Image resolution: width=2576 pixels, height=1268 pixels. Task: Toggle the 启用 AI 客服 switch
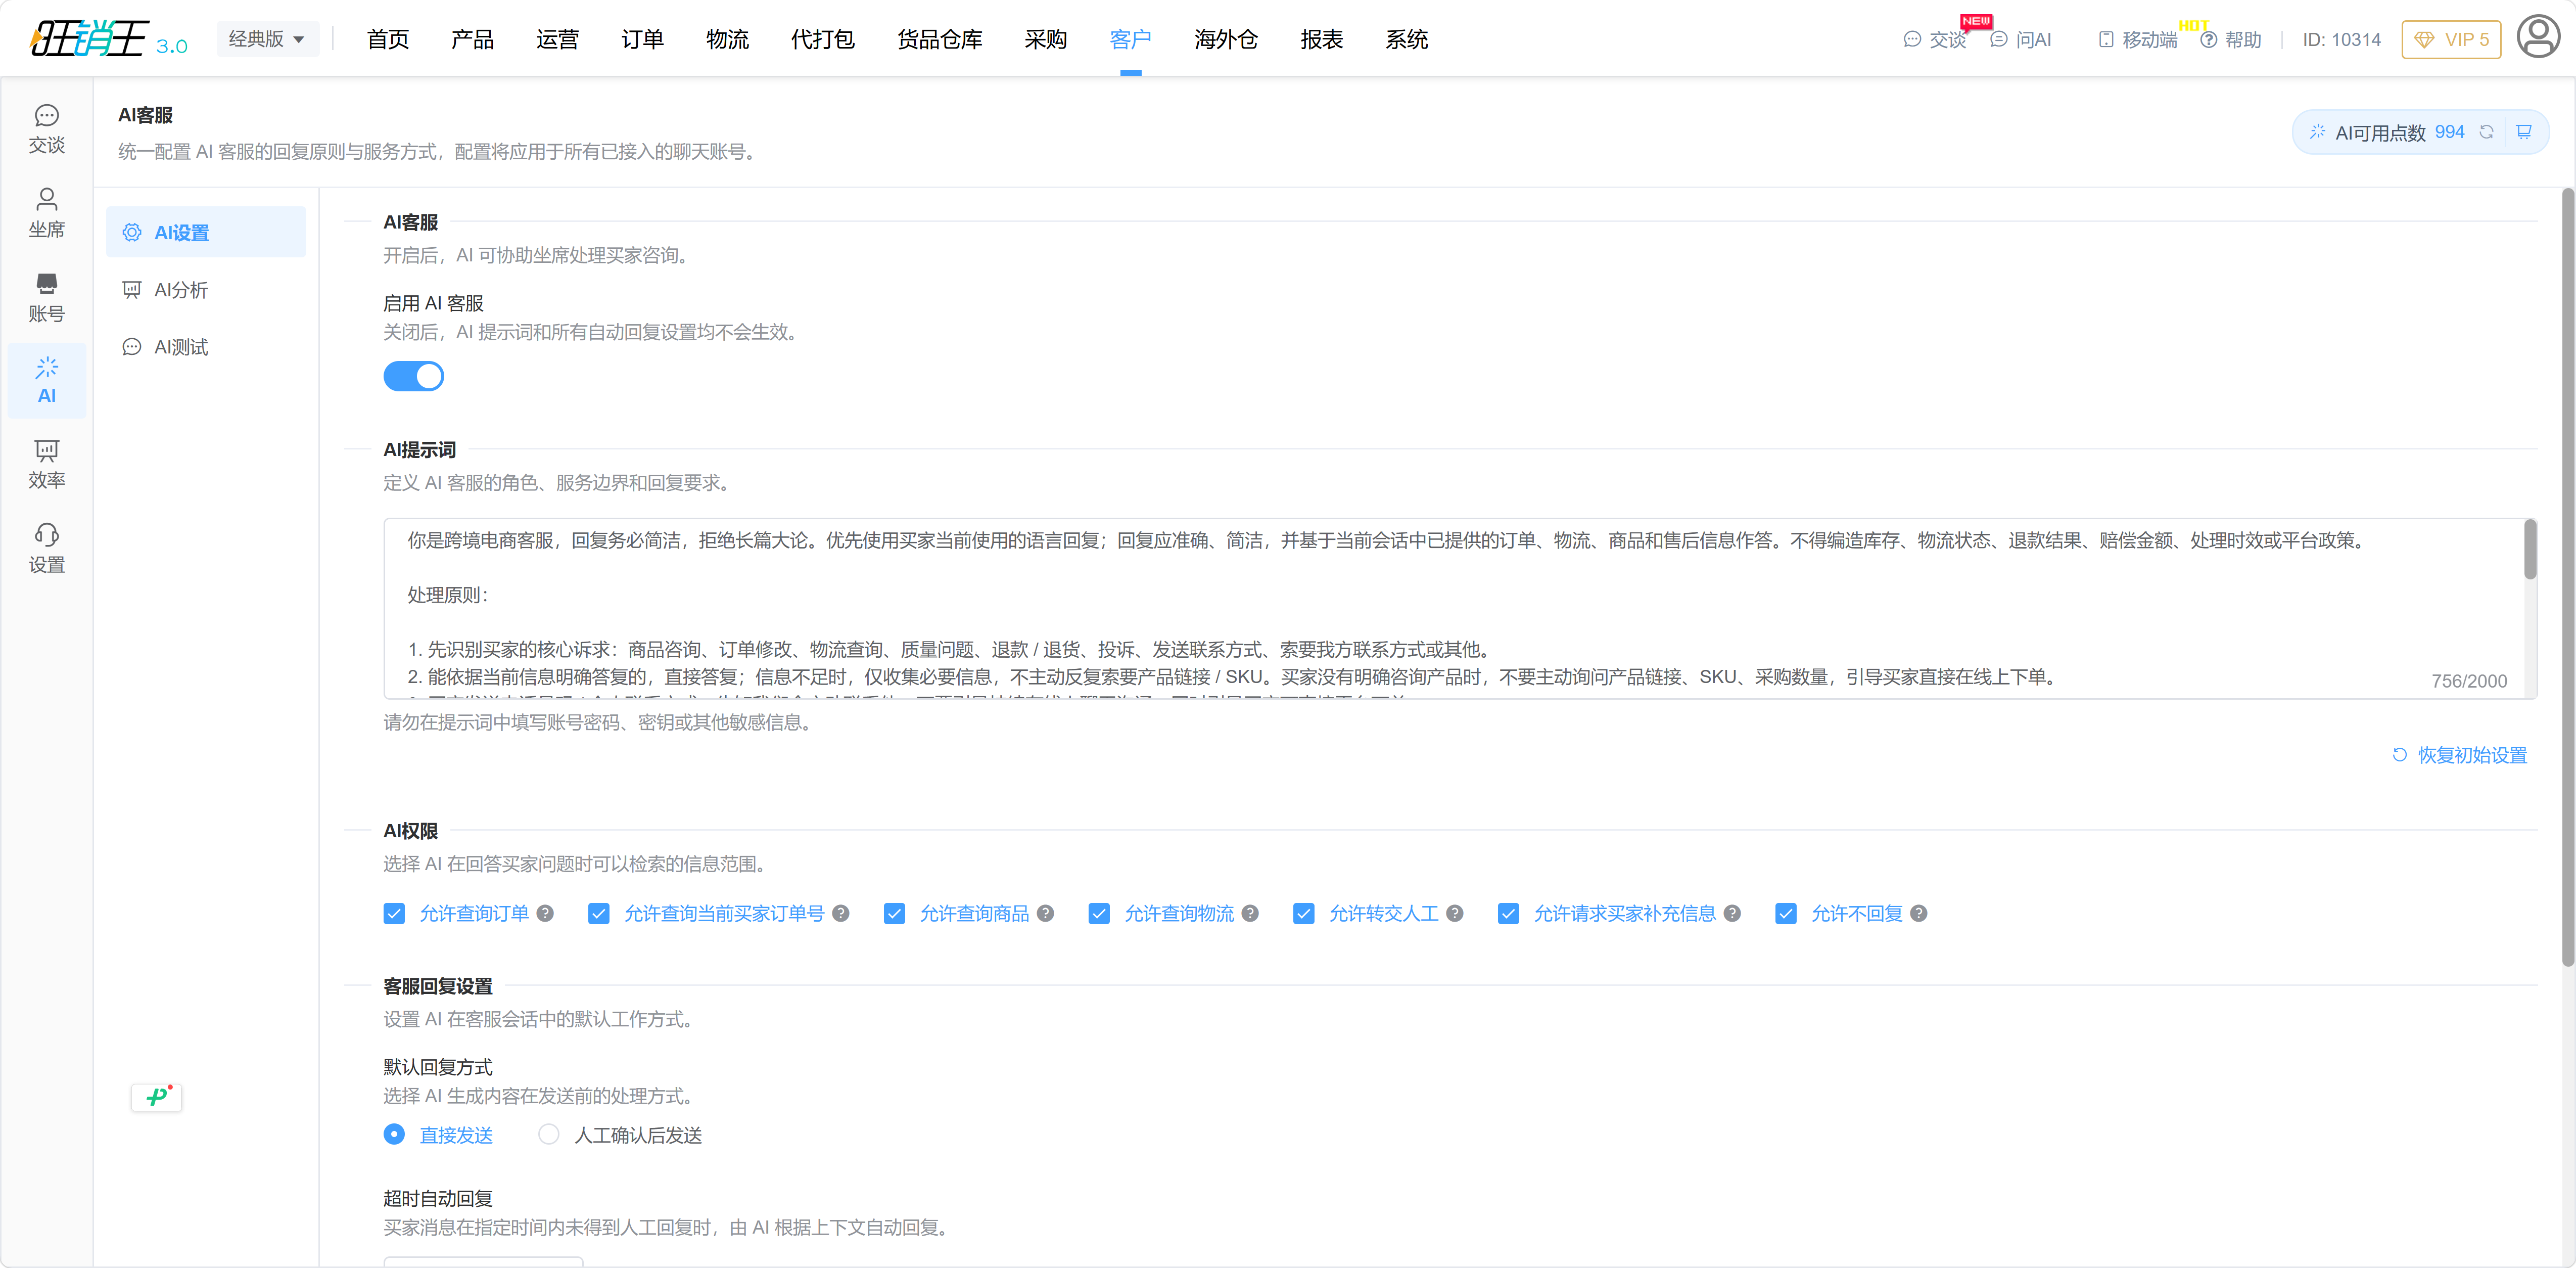413,376
